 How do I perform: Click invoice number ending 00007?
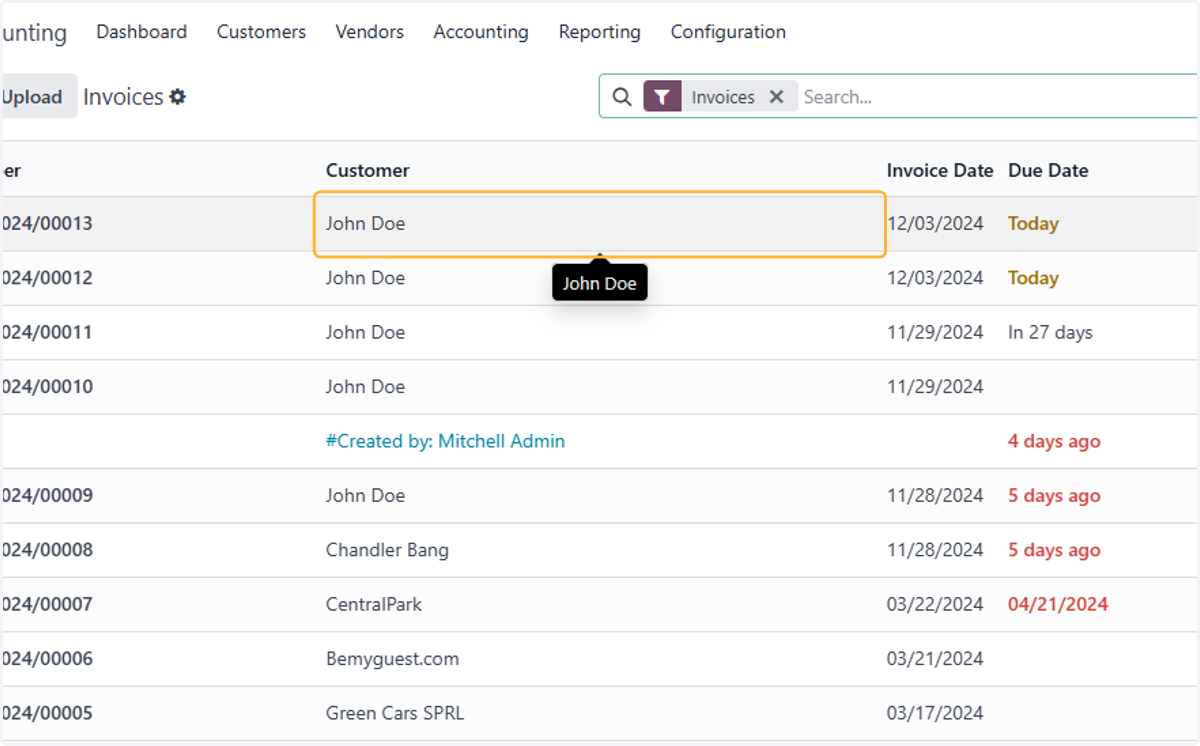pos(46,604)
